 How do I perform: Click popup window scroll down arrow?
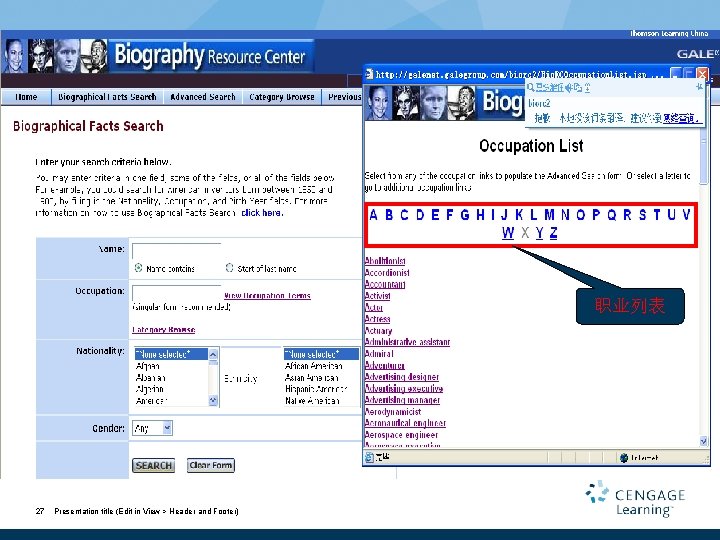pos(704,441)
